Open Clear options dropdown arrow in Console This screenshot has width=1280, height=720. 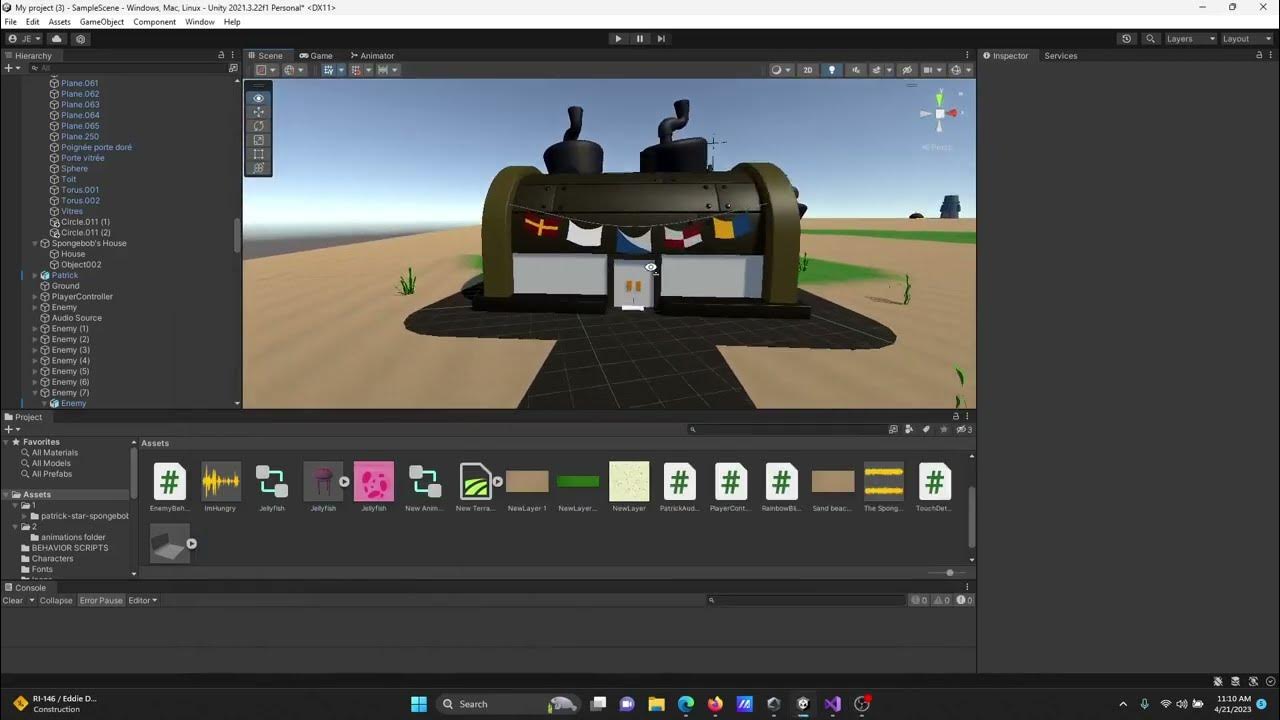31,600
